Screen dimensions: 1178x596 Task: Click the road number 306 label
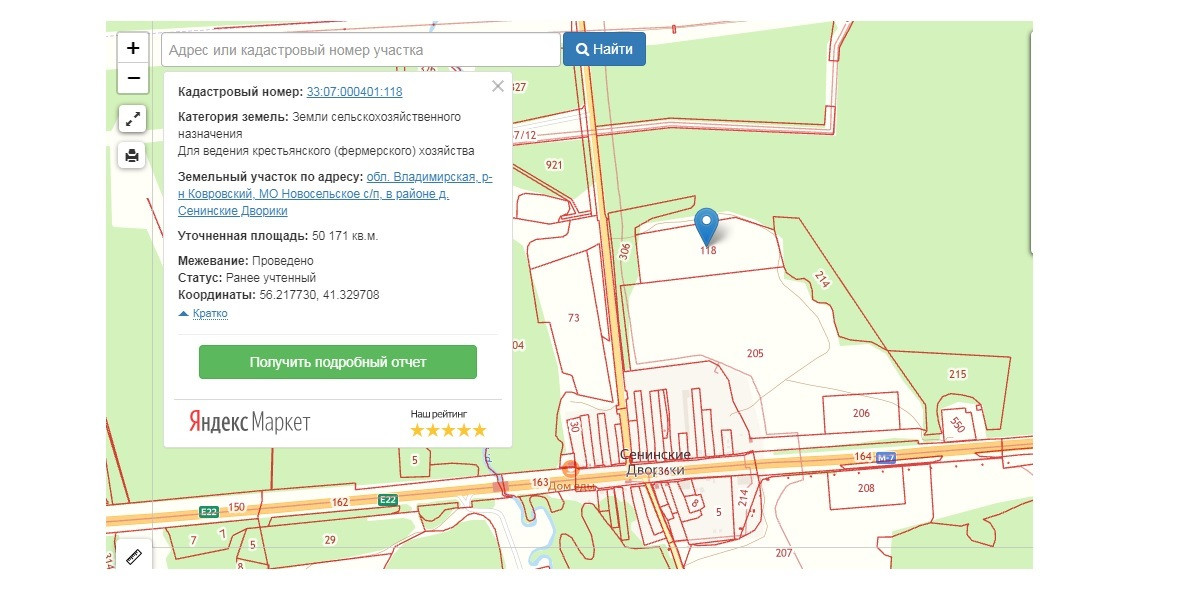click(x=624, y=252)
